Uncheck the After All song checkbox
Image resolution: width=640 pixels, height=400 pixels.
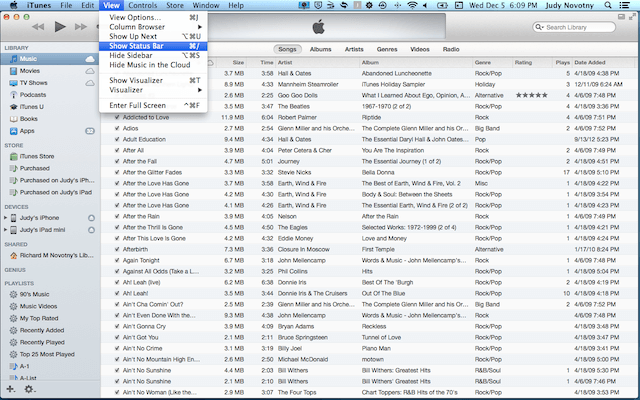tap(117, 150)
